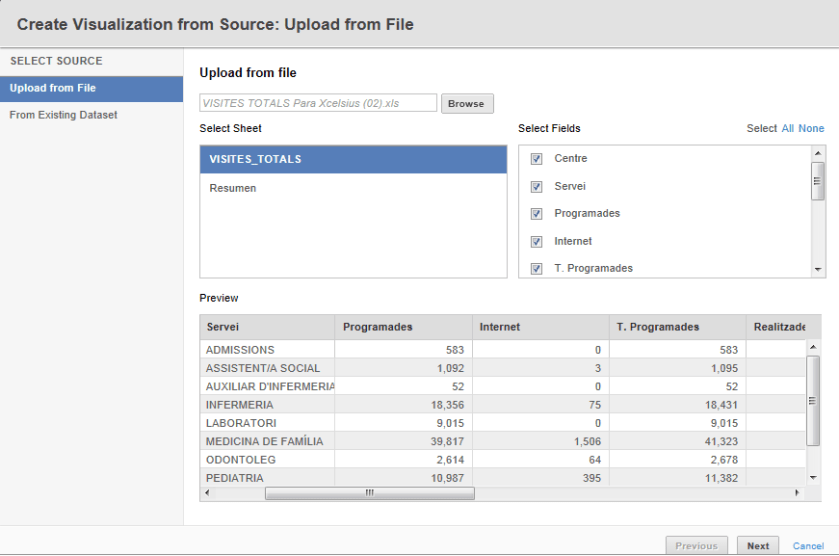The image size is (839, 556).
Task: Toggle the T. Programades checkbox
Action: [537, 268]
